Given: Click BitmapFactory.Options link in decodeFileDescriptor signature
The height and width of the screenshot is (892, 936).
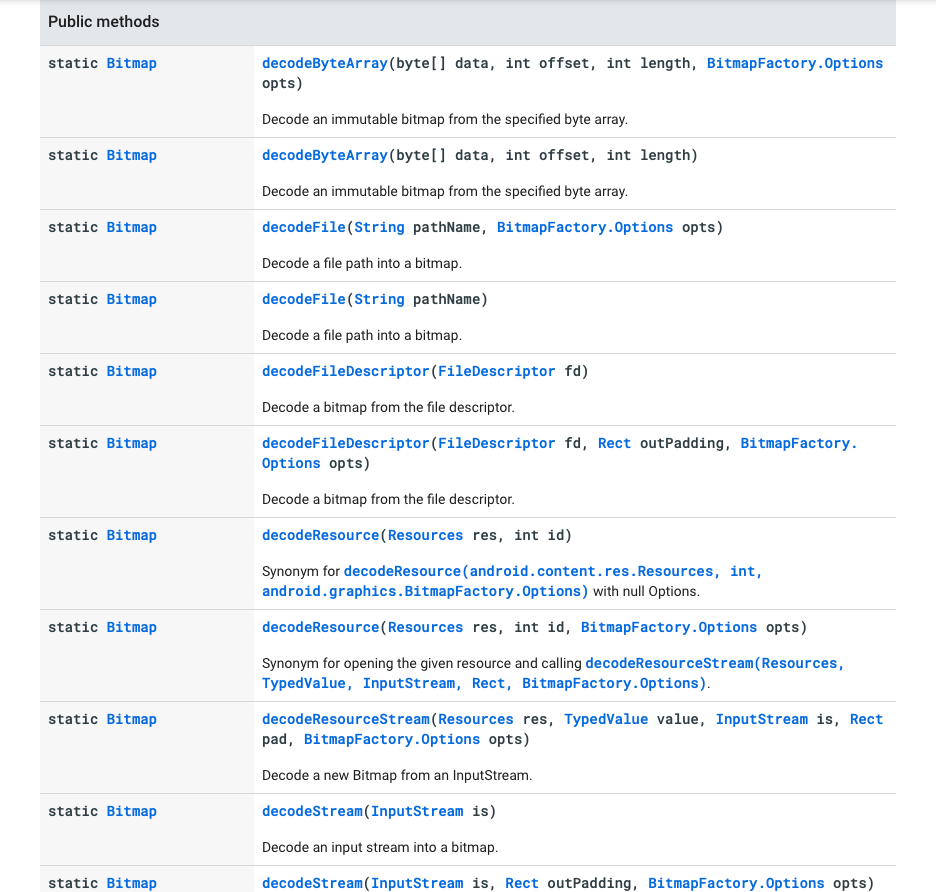Looking at the screenshot, I should [799, 444].
